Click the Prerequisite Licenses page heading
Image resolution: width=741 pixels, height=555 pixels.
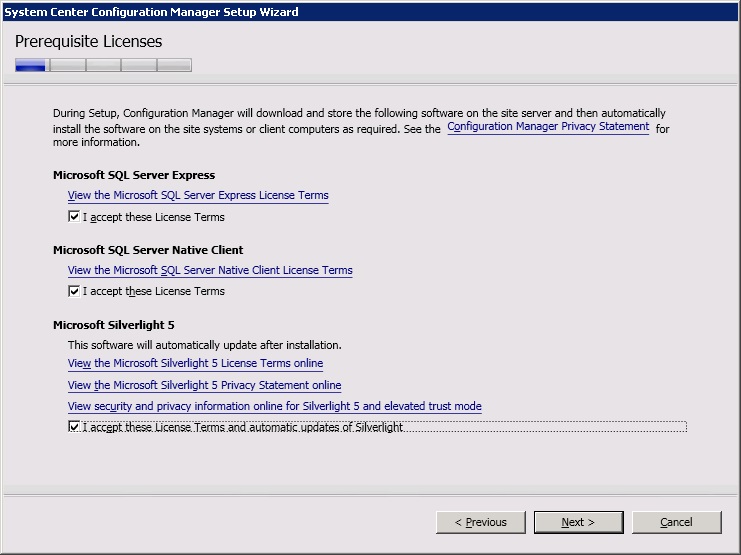(x=88, y=41)
